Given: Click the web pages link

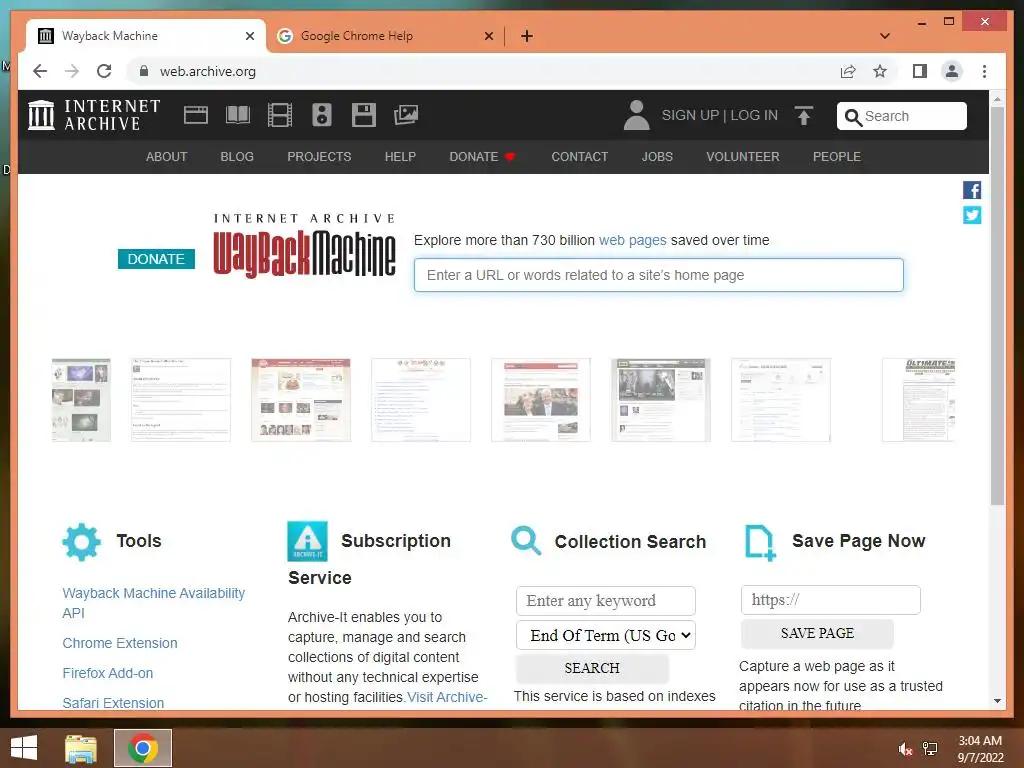Looking at the screenshot, I should 633,240.
